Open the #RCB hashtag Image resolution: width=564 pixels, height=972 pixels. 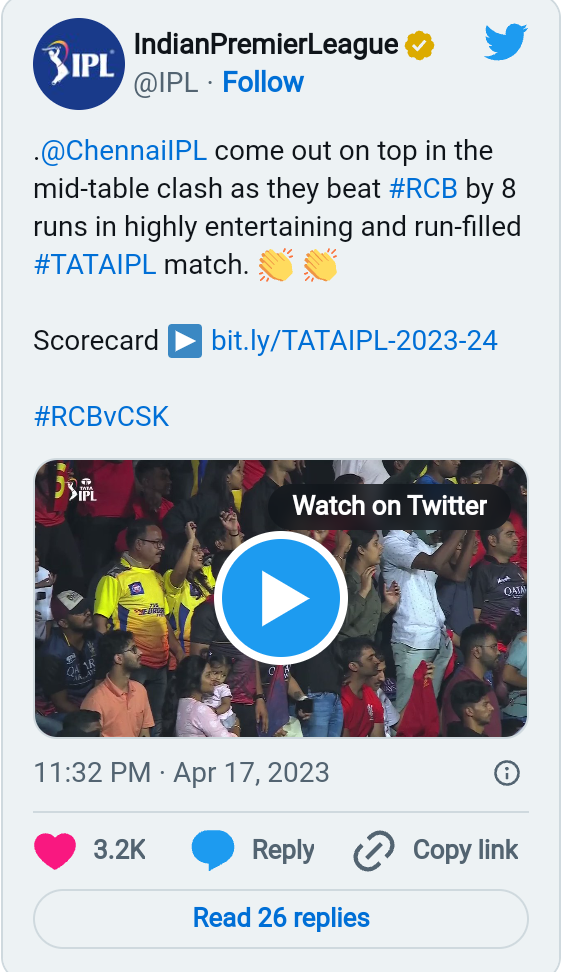tap(423, 188)
